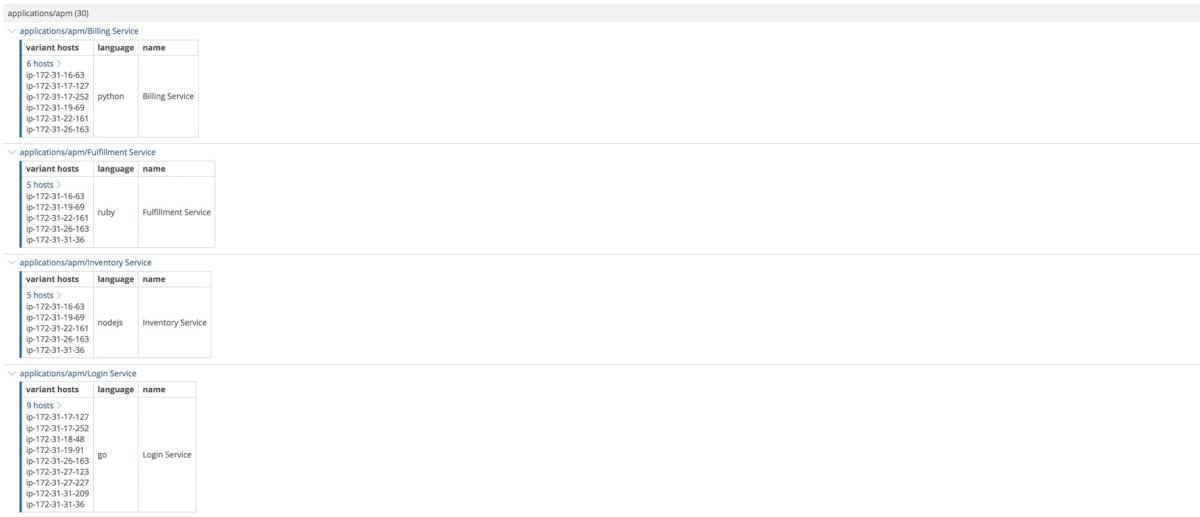Image resolution: width=1200 pixels, height=517 pixels.
Task: Click the 6 hosts link
Action: 40,64
